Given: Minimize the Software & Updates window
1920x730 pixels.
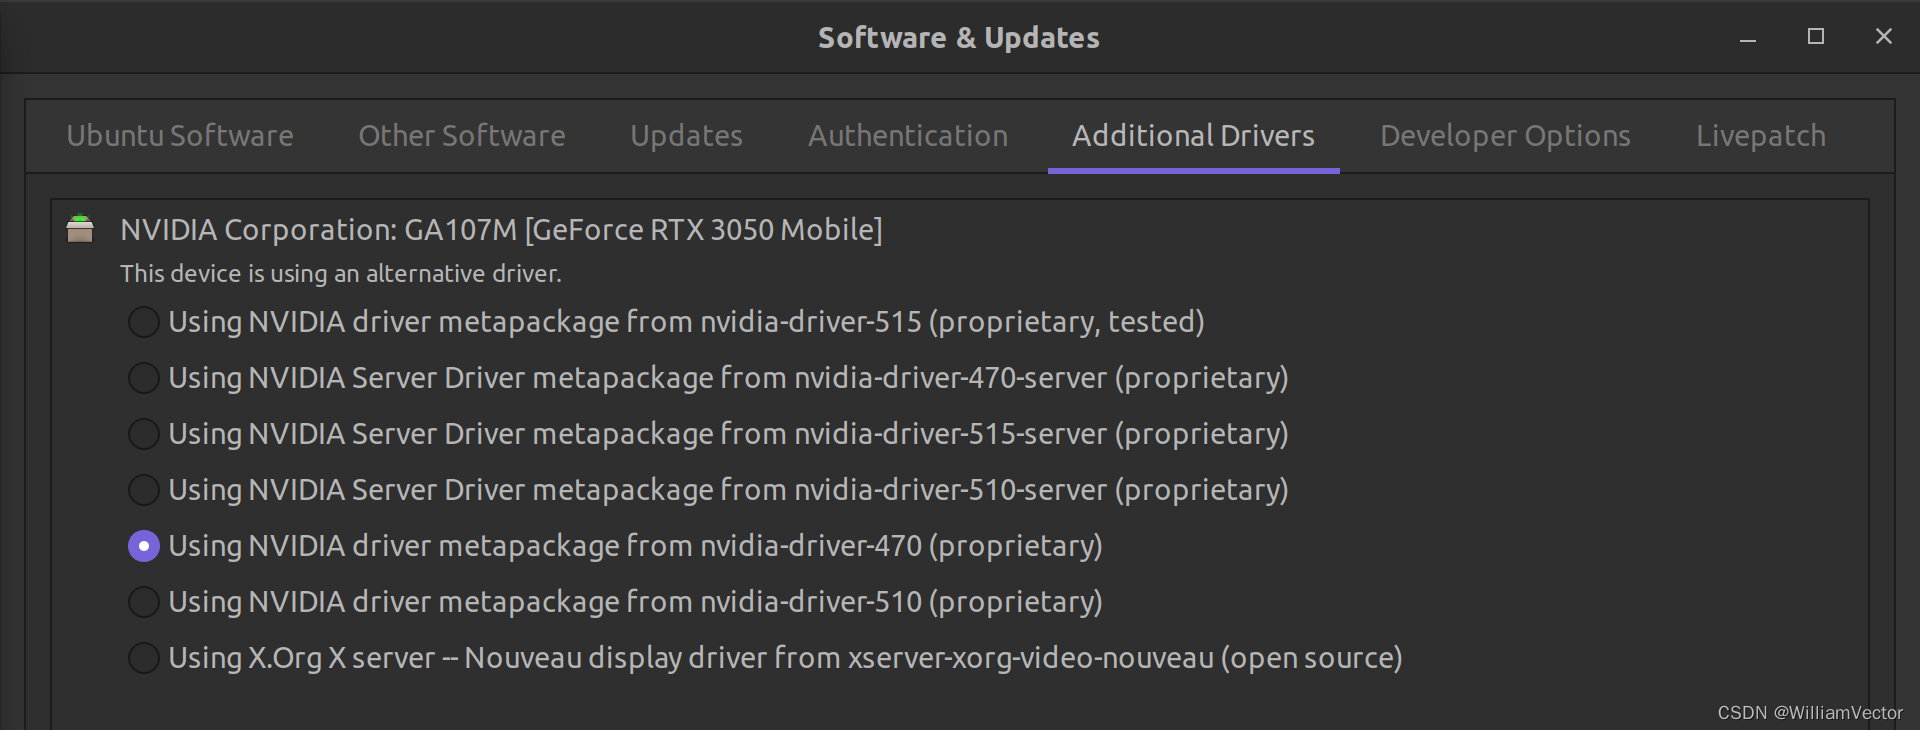Looking at the screenshot, I should pyautogui.click(x=1748, y=37).
